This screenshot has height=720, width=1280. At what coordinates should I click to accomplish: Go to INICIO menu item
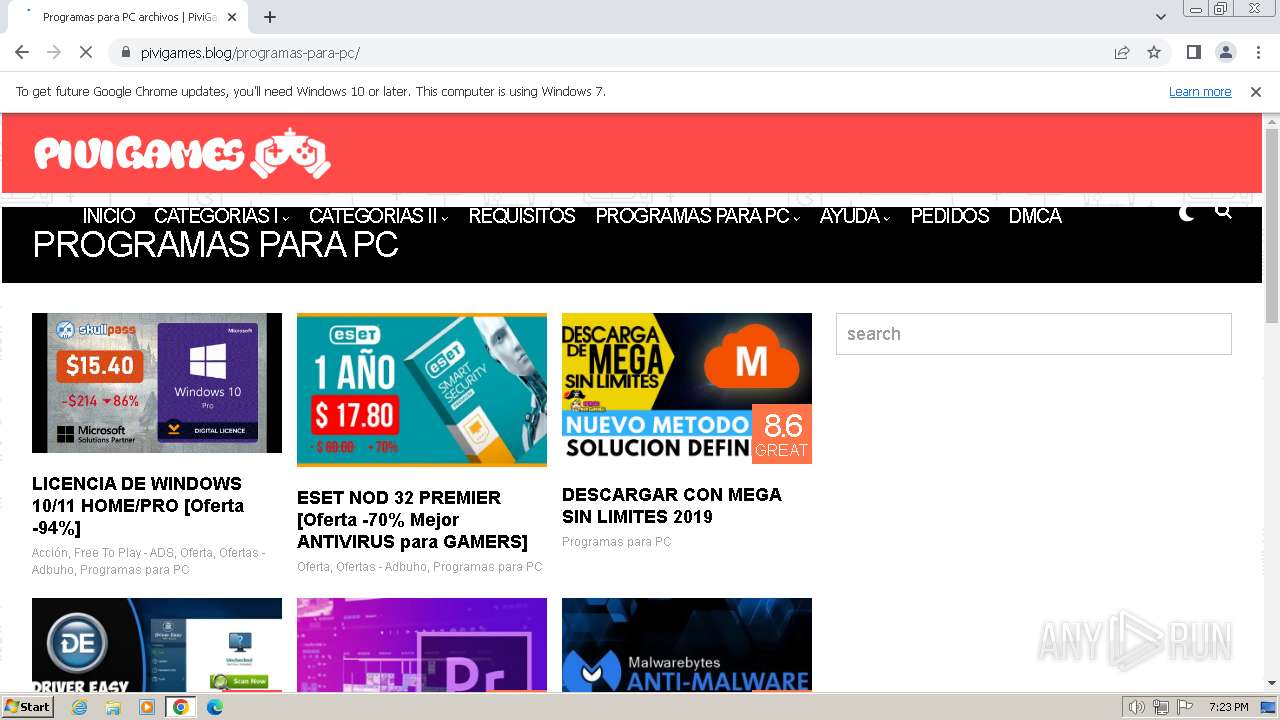click(x=109, y=216)
